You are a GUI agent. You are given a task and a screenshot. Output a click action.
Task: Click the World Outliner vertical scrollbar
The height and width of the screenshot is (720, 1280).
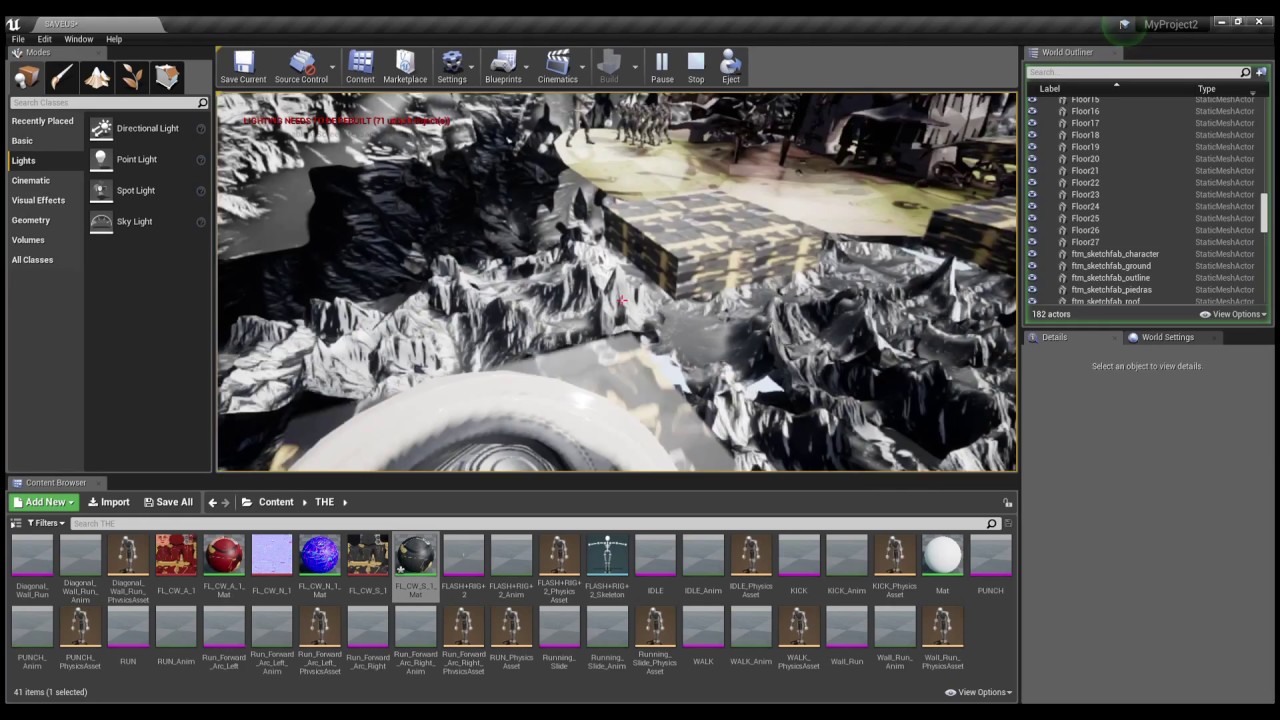click(x=1264, y=212)
